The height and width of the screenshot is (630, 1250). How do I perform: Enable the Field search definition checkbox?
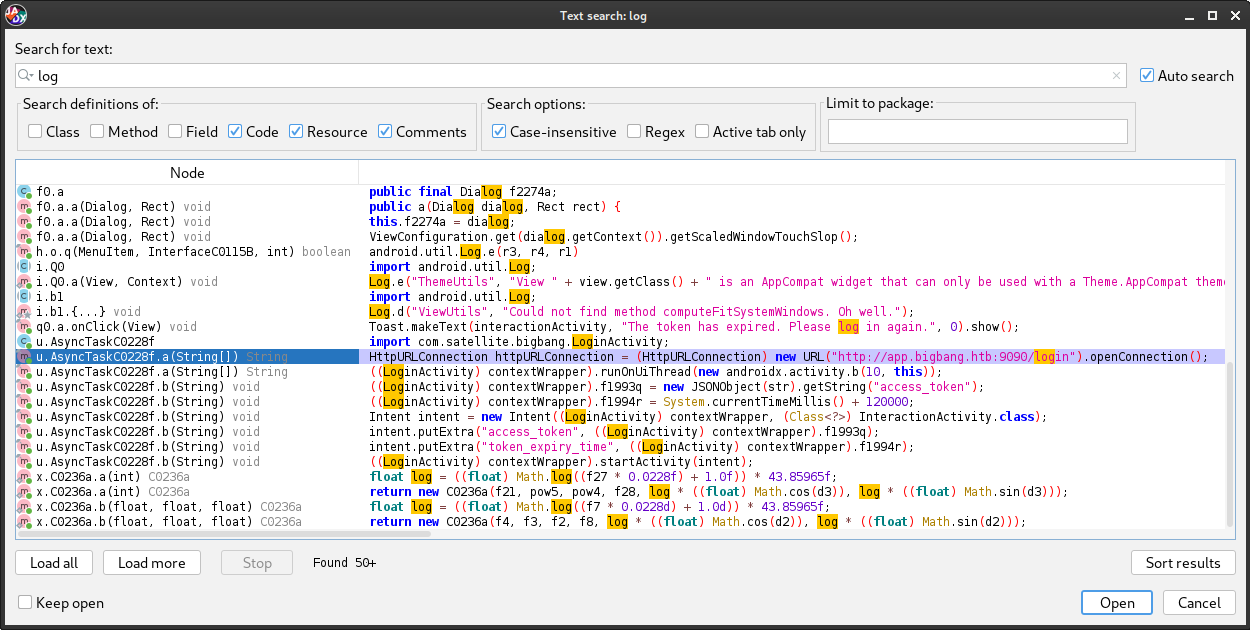(x=176, y=132)
